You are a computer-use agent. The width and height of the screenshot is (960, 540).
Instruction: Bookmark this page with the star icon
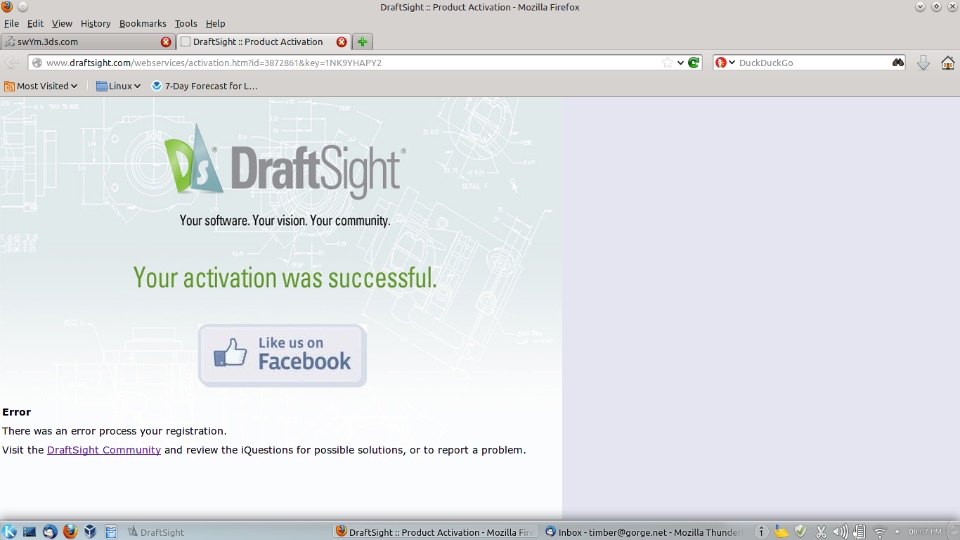(x=667, y=62)
